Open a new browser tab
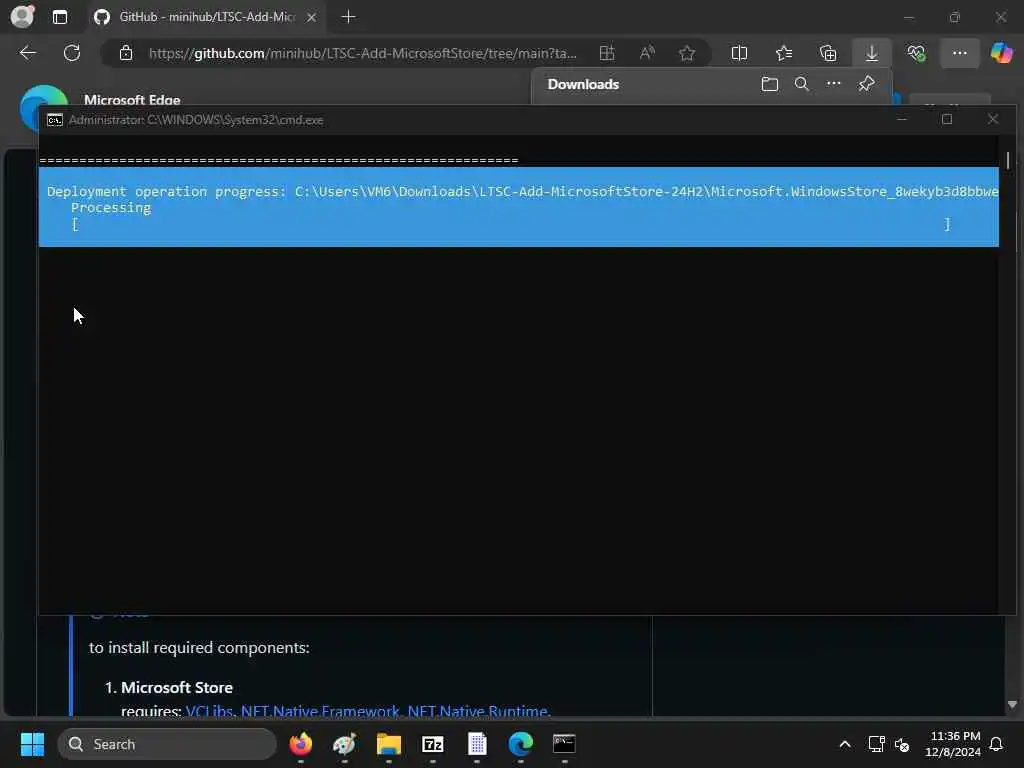The width and height of the screenshot is (1024, 768). 349,17
